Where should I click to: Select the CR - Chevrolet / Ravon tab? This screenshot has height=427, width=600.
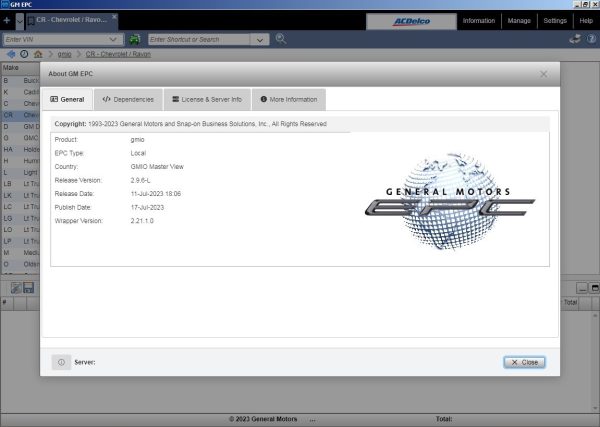71,20
